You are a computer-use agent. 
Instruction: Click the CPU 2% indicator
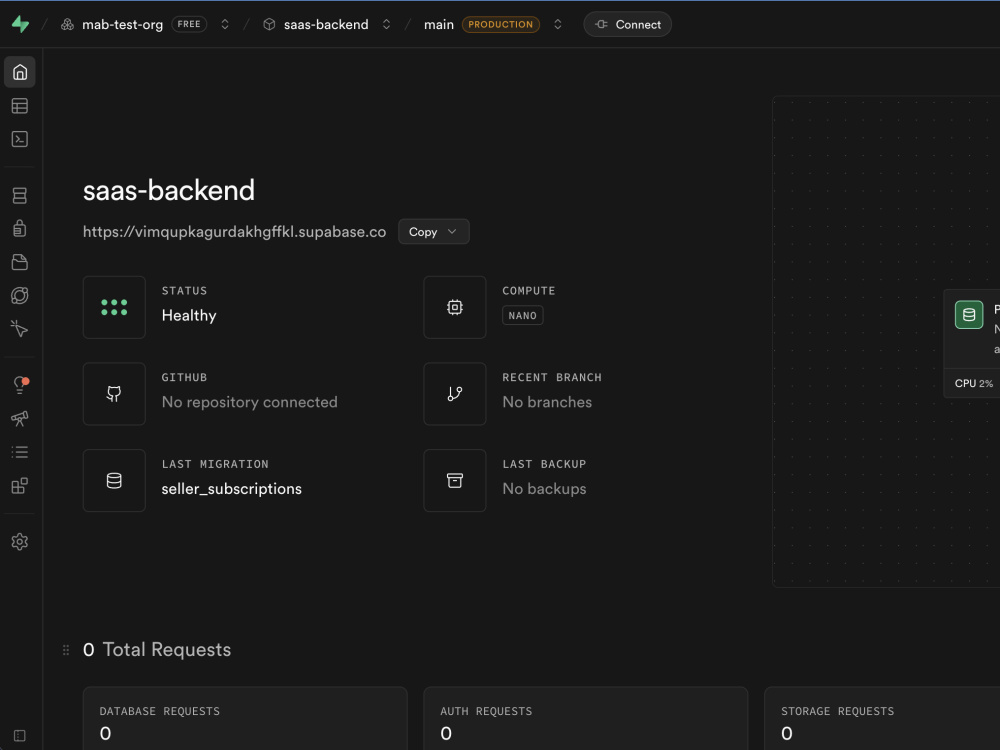pyautogui.click(x=973, y=383)
